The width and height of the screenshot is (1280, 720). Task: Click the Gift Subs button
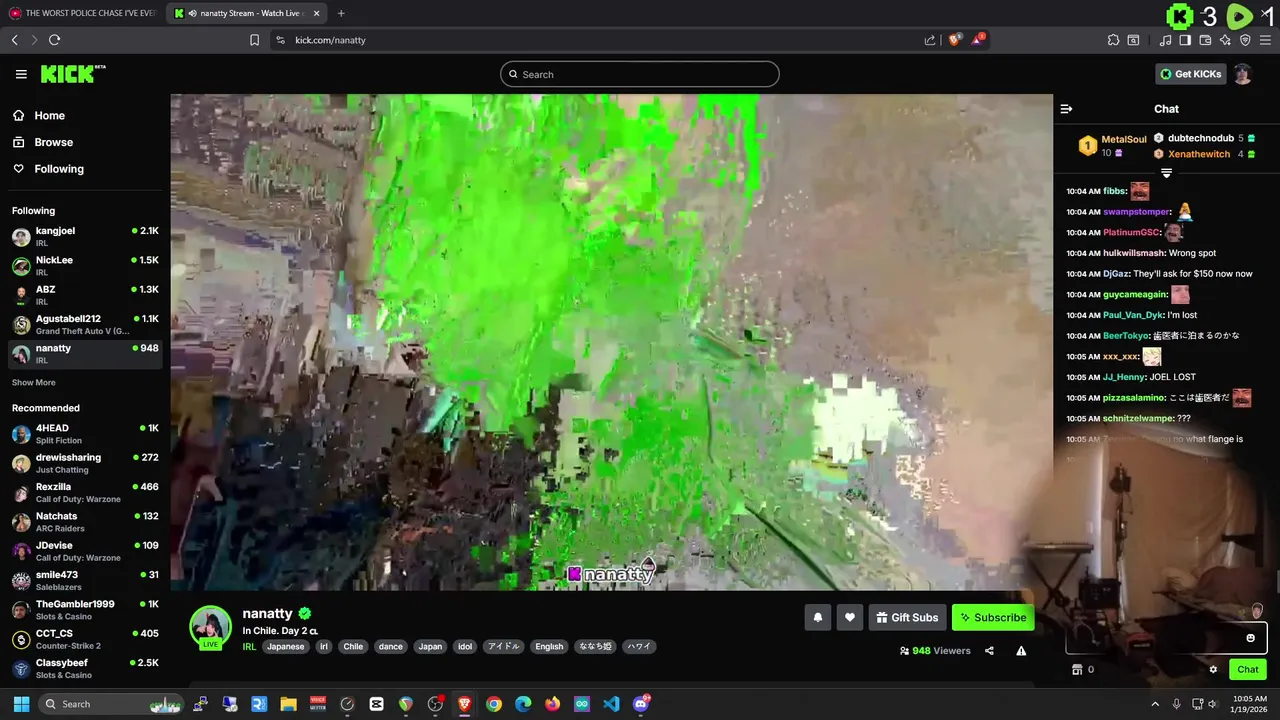[x=907, y=618]
